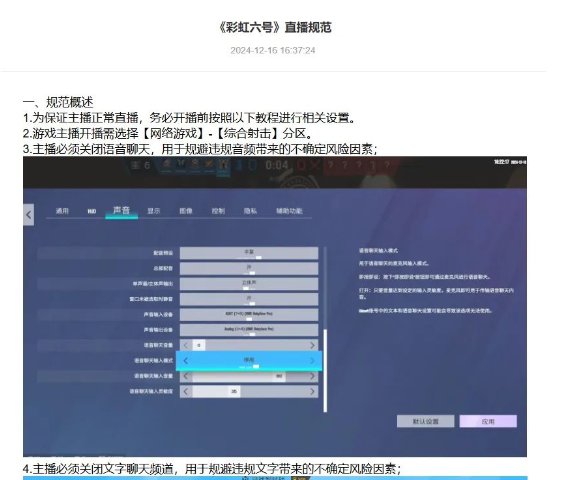The height and width of the screenshot is (480, 573).
Task: Increase 语音聊天输入音量 with its right arrow
Action: click(x=312, y=376)
